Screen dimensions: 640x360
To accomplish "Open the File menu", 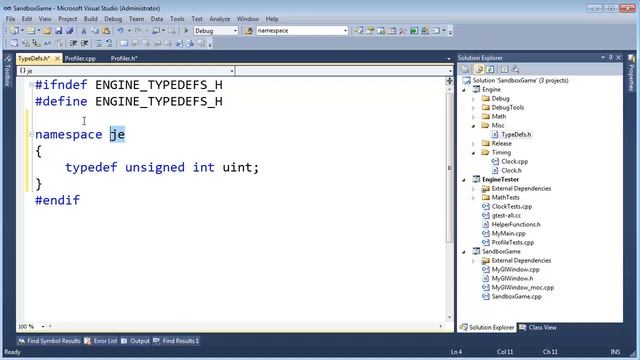I will point(11,19).
